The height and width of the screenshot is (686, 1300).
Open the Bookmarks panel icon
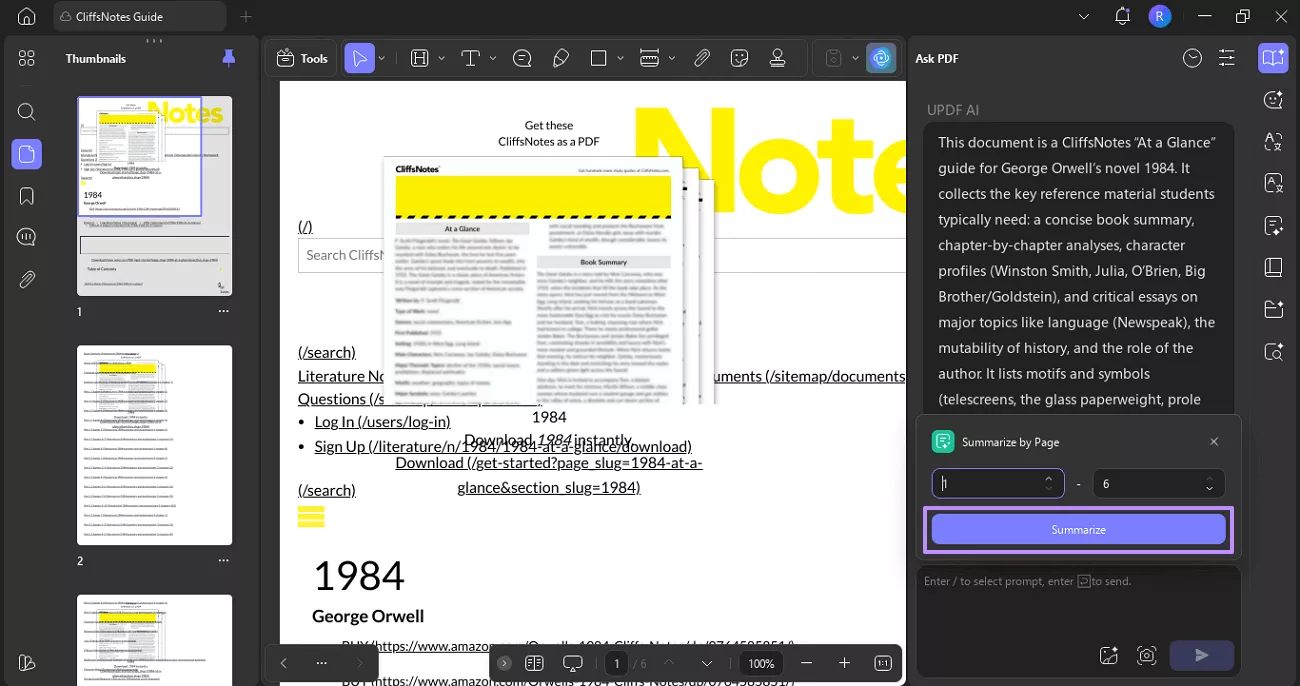27,196
